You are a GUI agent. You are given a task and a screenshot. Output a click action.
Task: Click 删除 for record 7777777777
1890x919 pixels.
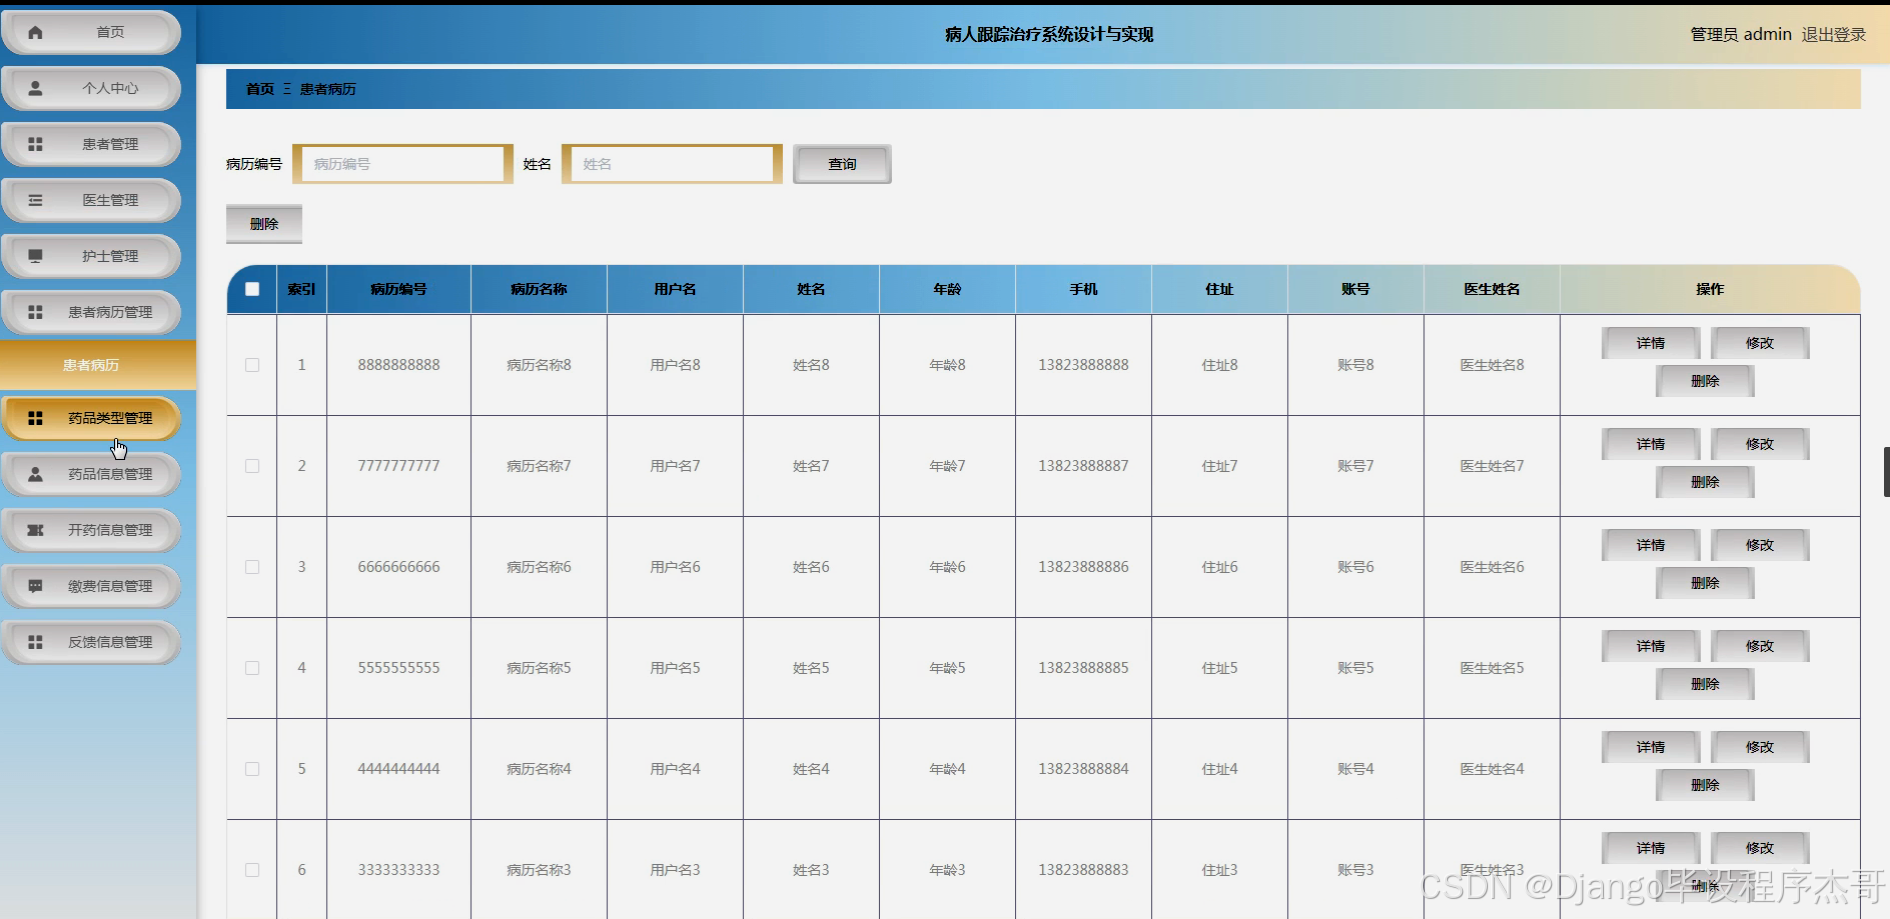pos(1705,482)
